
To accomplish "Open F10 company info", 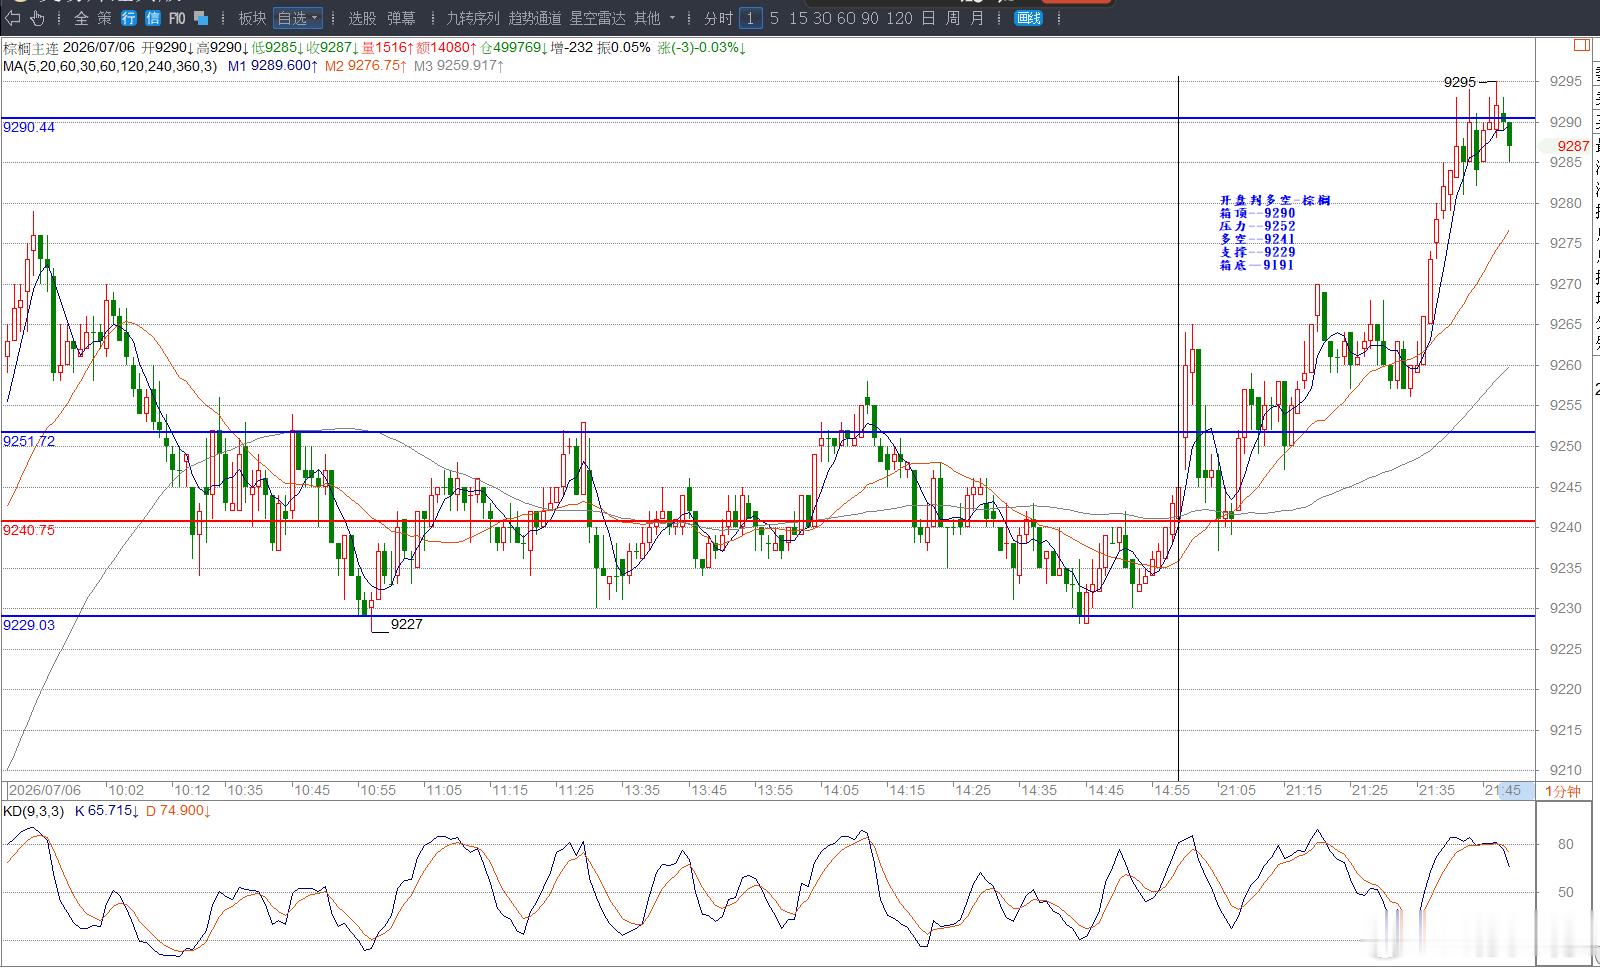I will click(177, 18).
